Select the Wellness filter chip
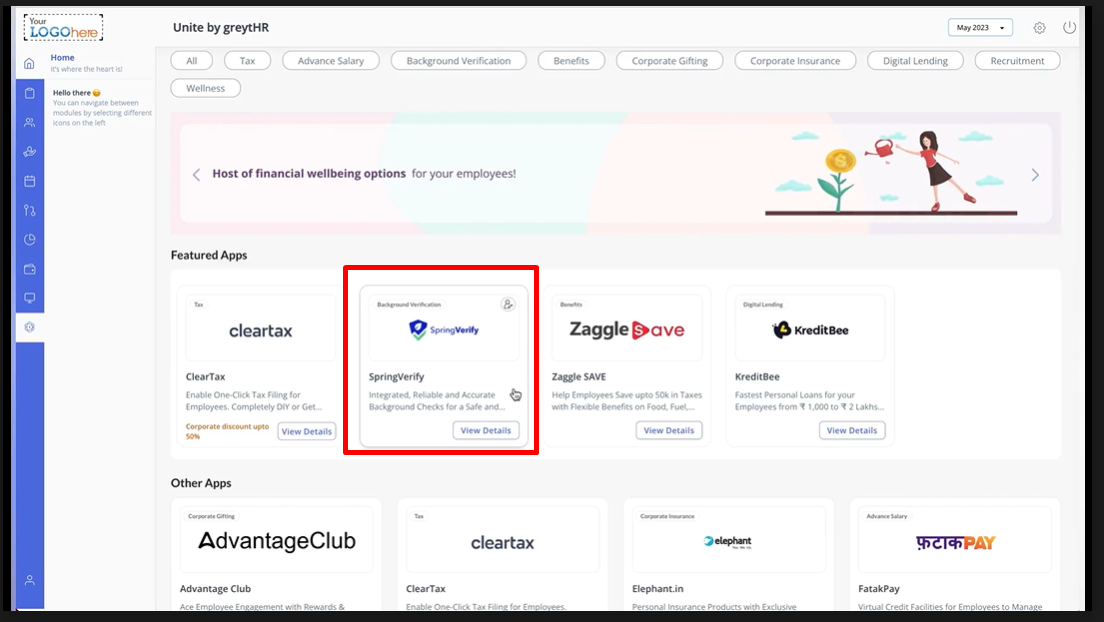Image resolution: width=1104 pixels, height=622 pixels. click(x=206, y=88)
